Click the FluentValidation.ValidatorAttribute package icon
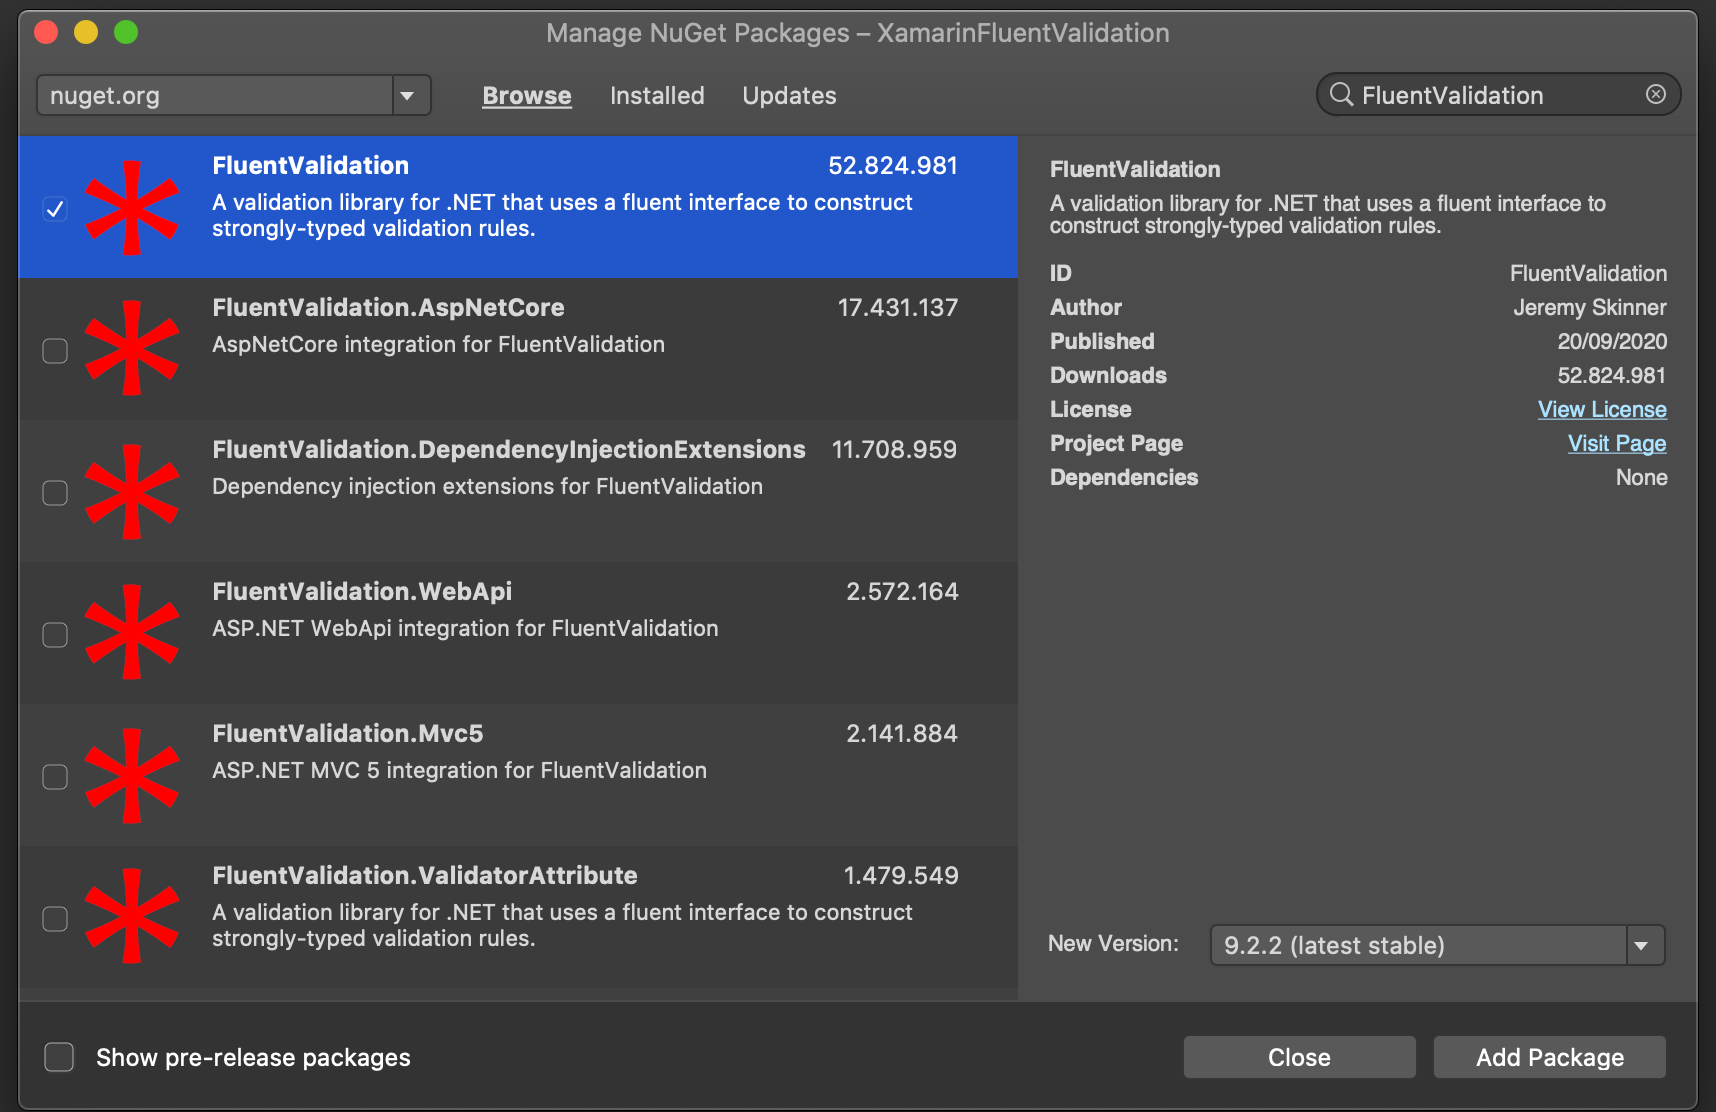Screen dimensions: 1716x1112 (132, 916)
